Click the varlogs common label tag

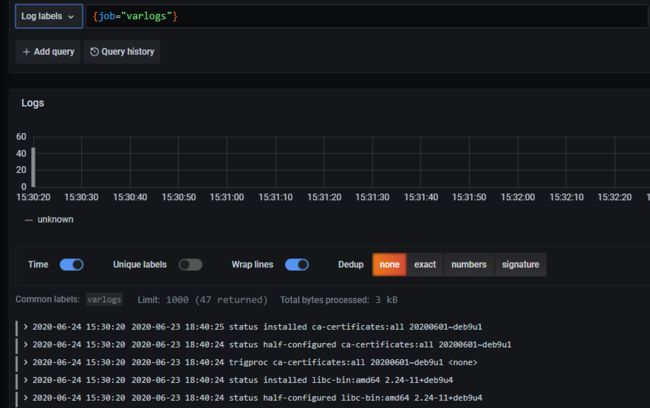coord(104,299)
